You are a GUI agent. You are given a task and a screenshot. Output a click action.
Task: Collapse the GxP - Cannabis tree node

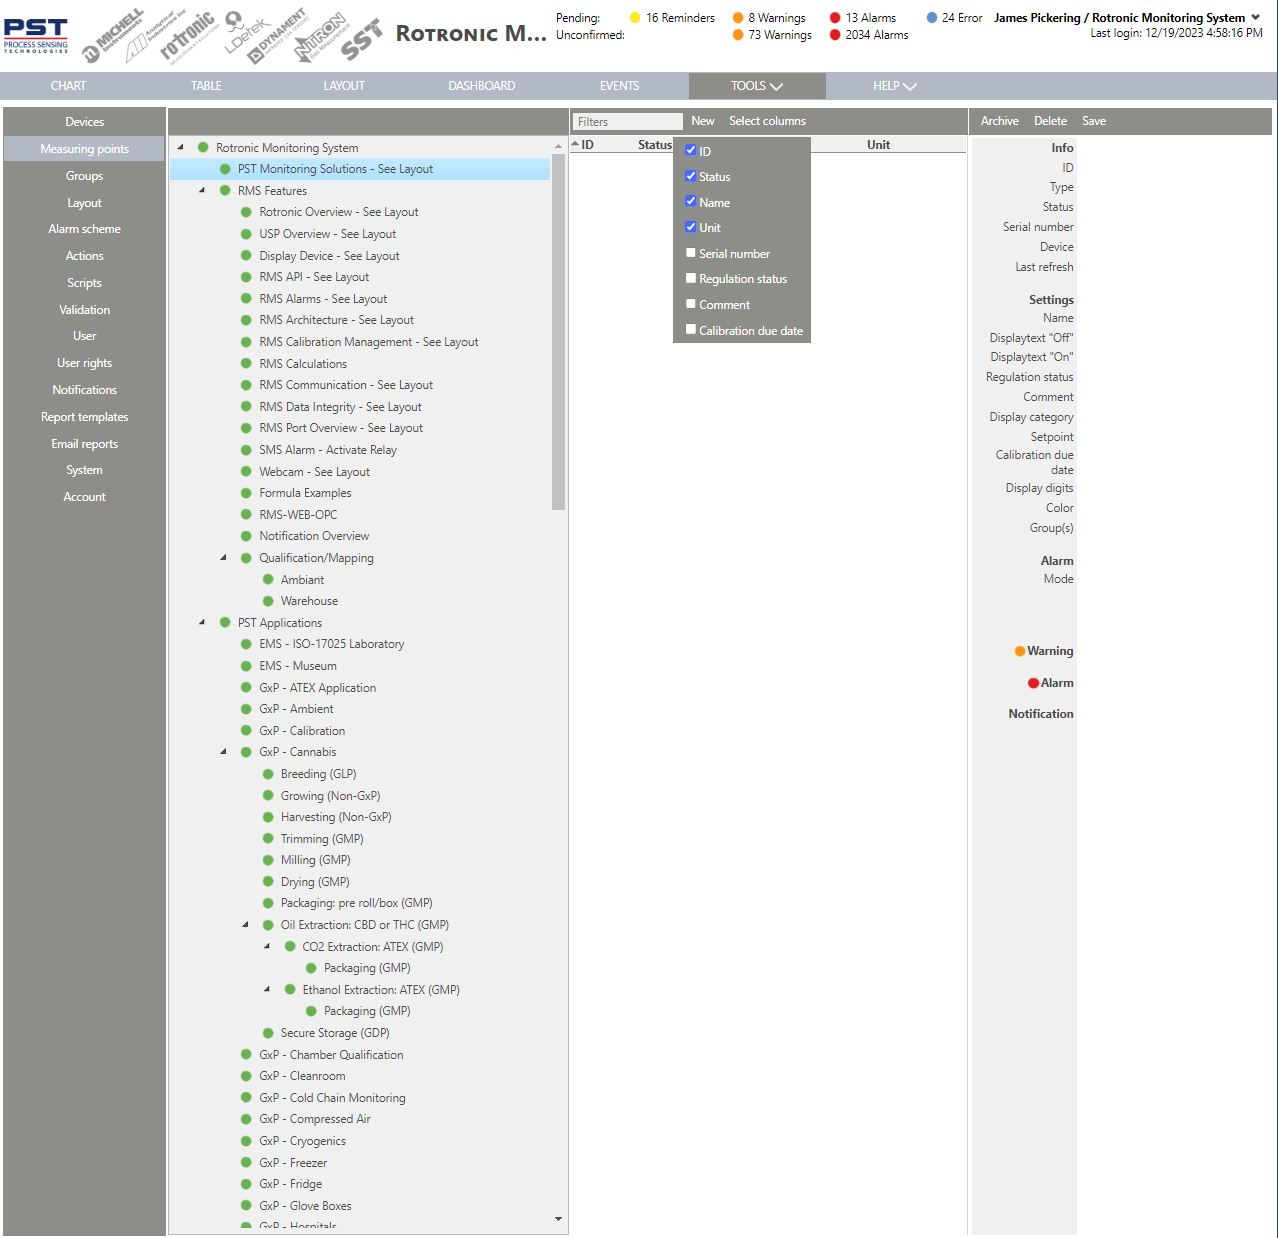tap(224, 752)
